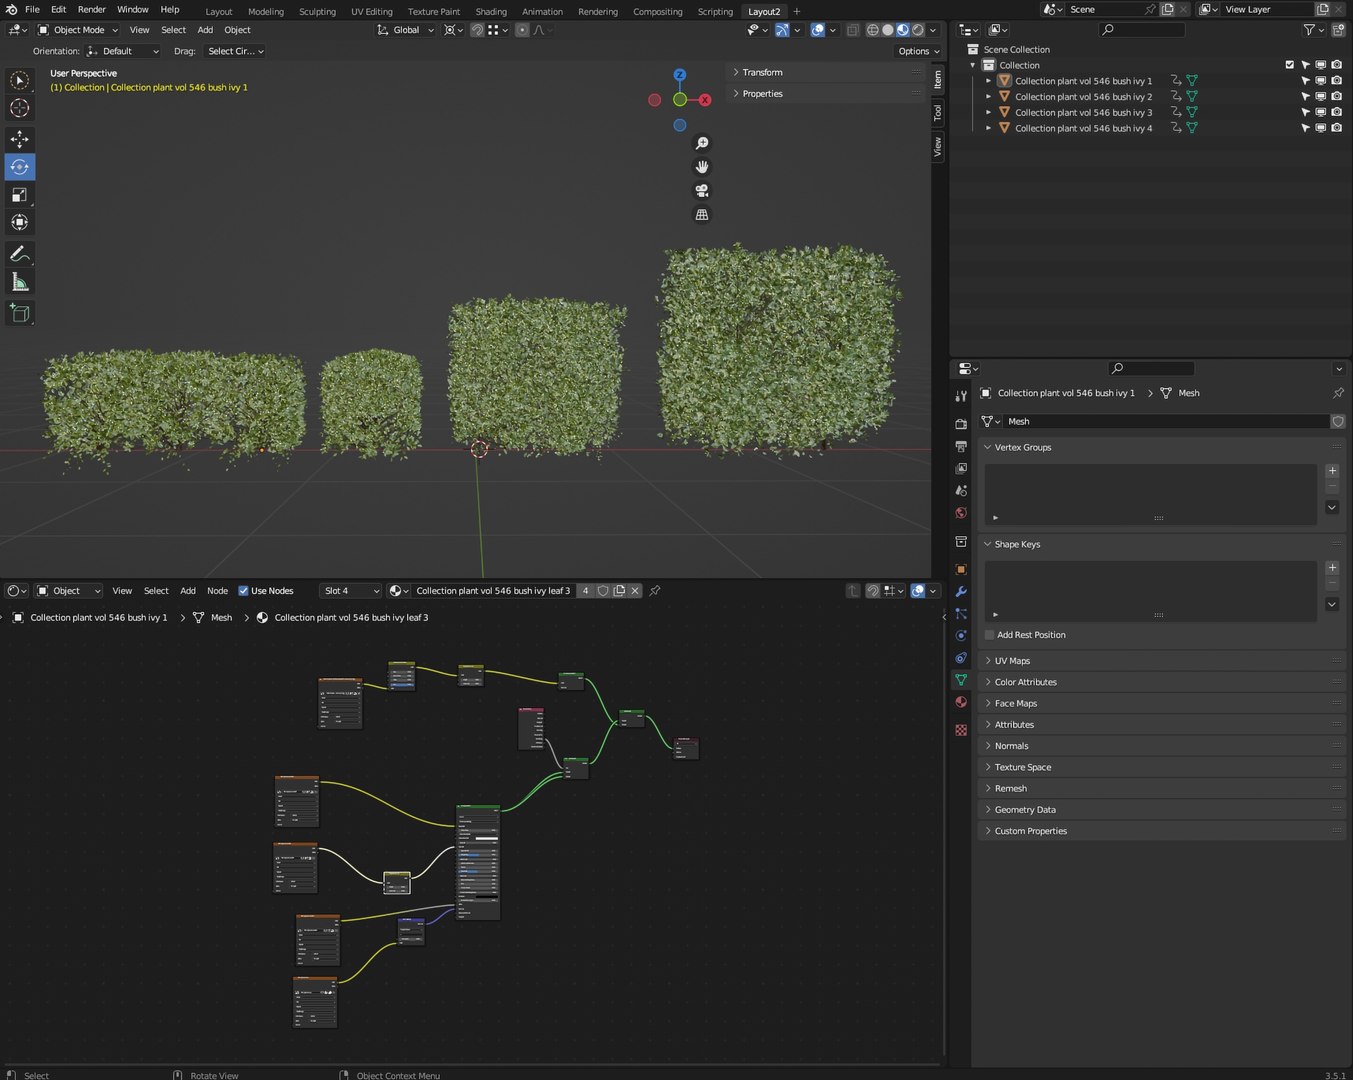This screenshot has width=1353, height=1080.
Task: Add a new vertex group plus button
Action: point(1332,470)
